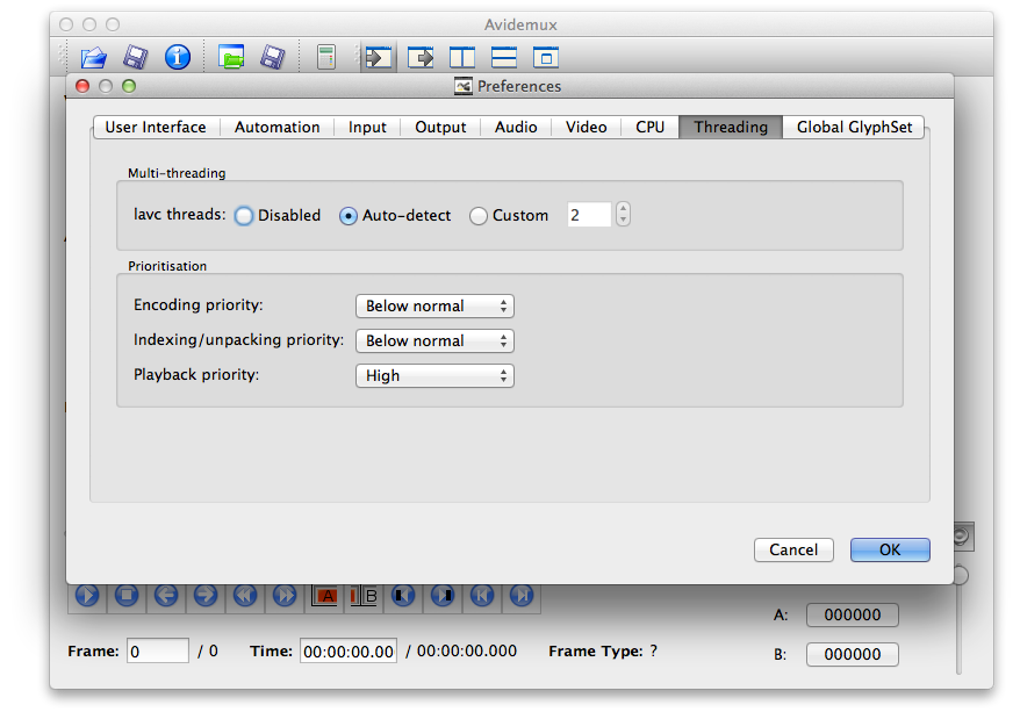Show file information blue info icon
The image size is (1020, 712).
coord(177,57)
